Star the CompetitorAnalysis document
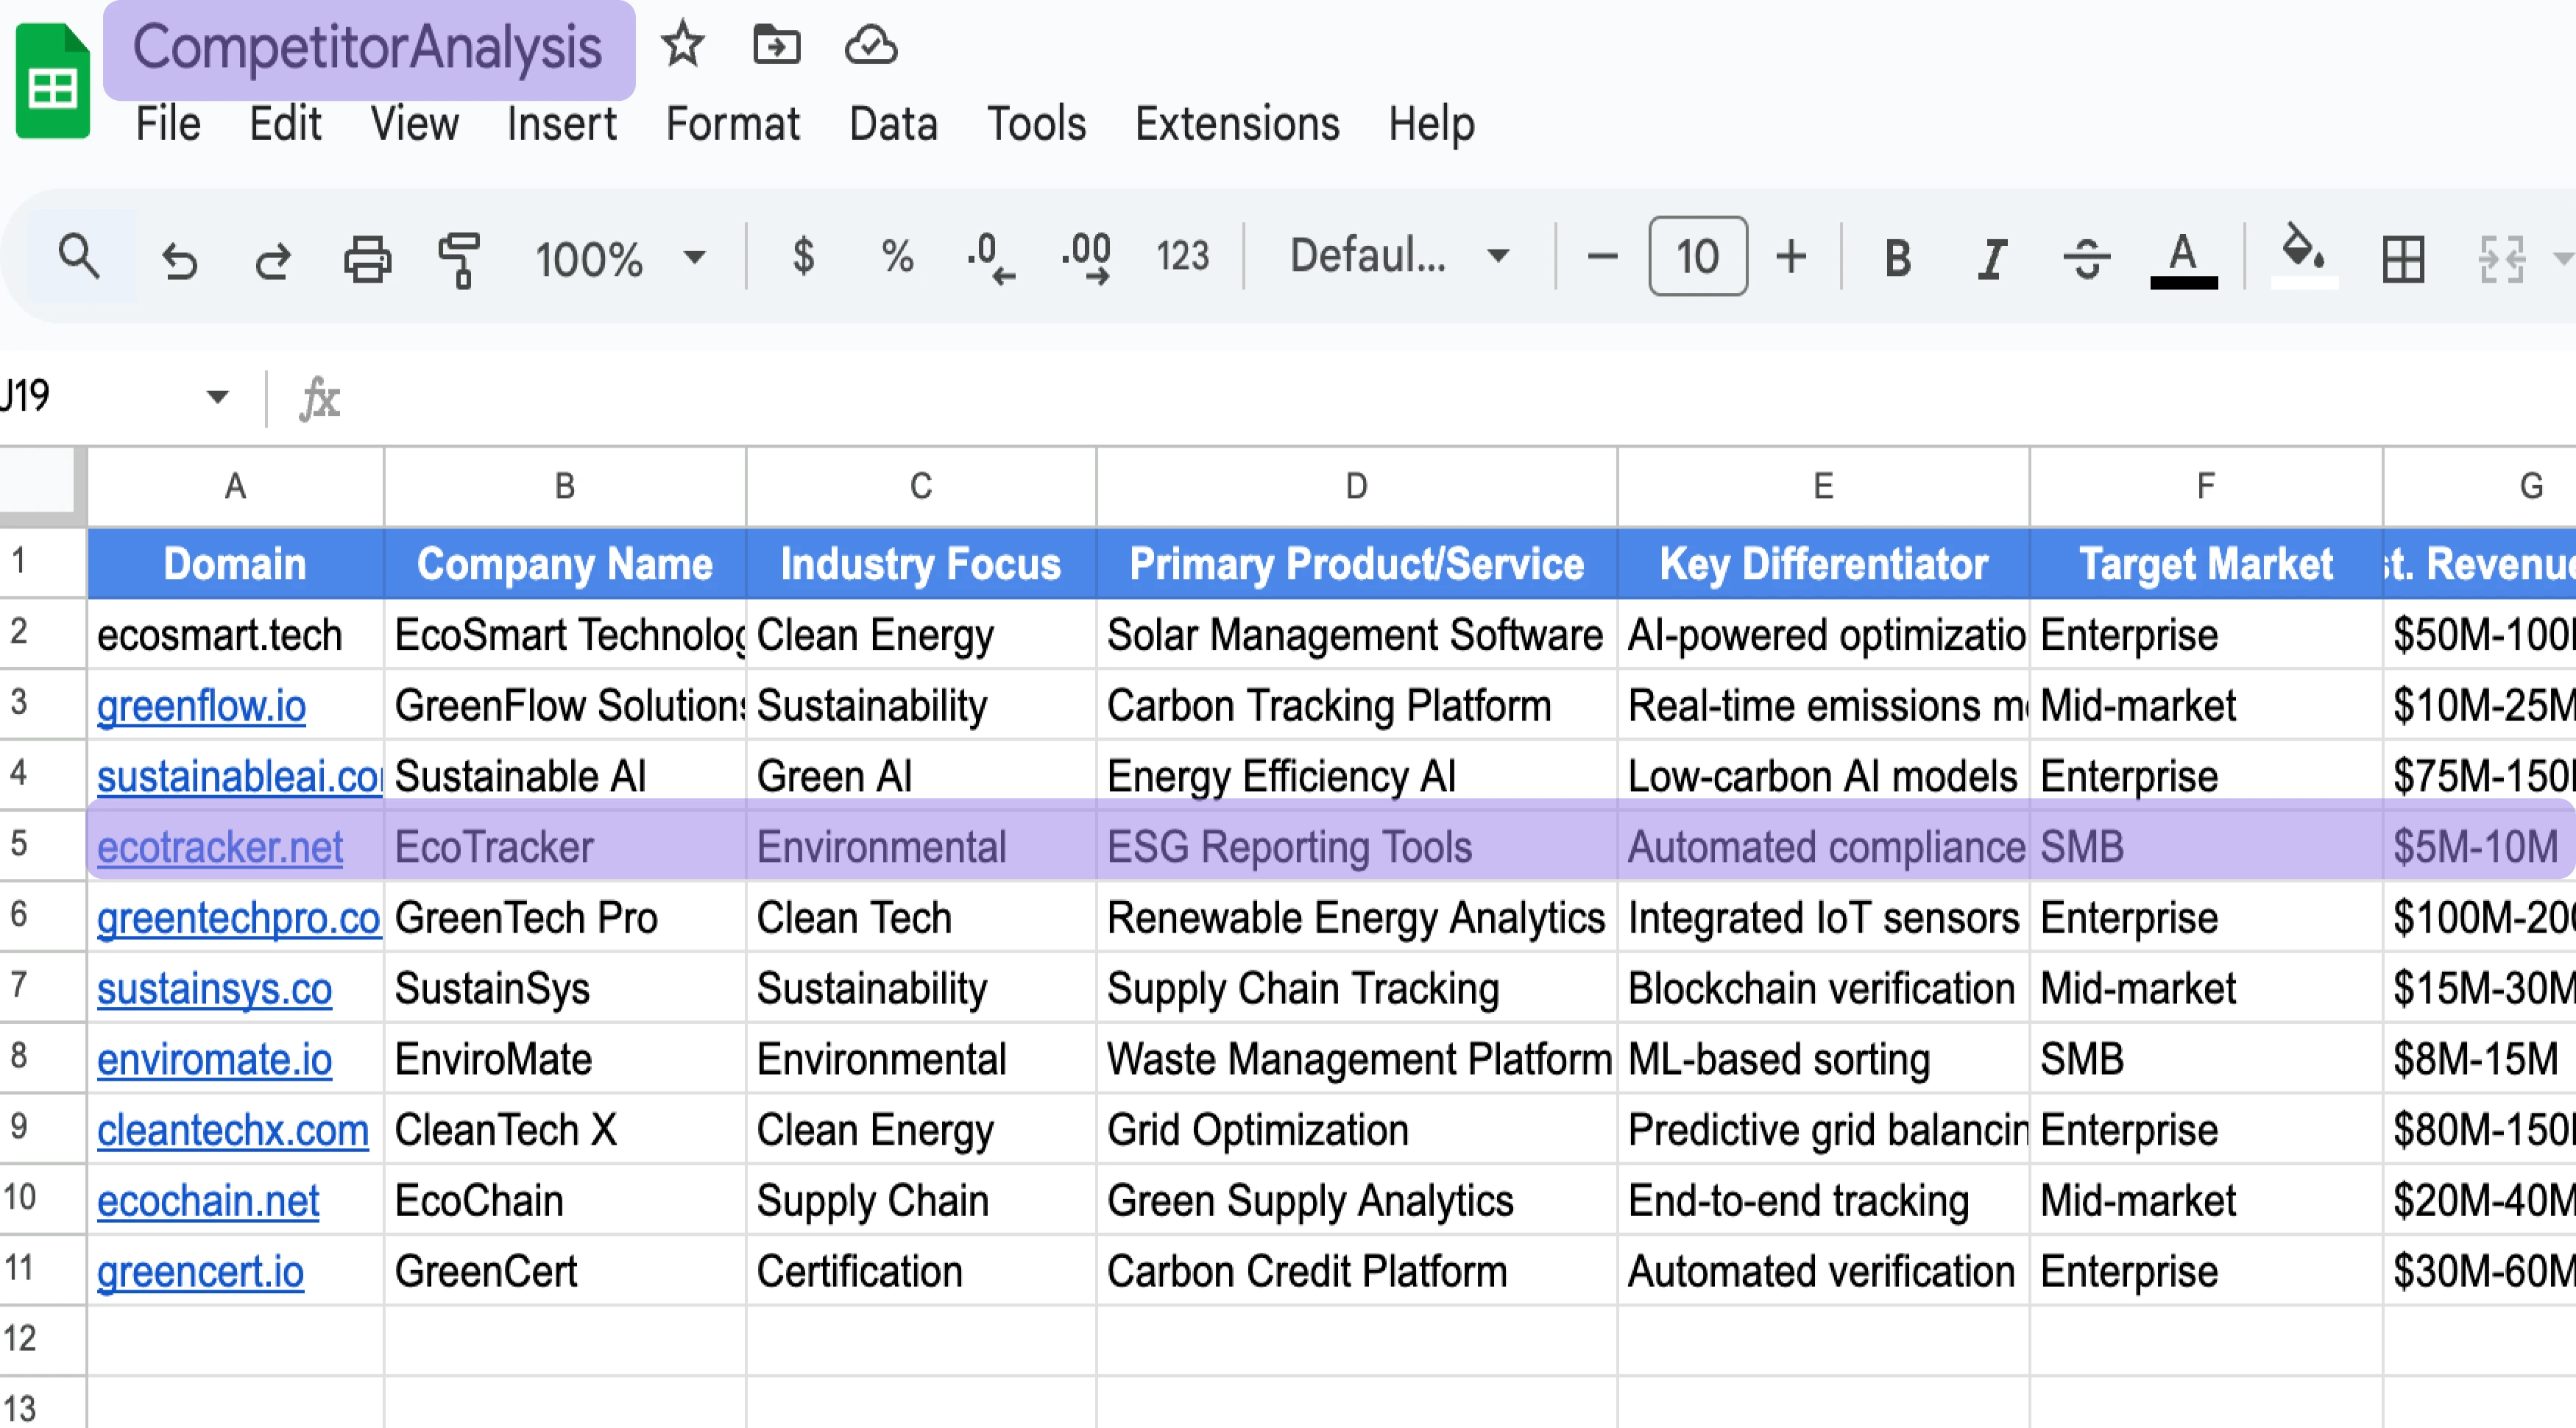Screen dimensions: 2576x1428 [683, 46]
